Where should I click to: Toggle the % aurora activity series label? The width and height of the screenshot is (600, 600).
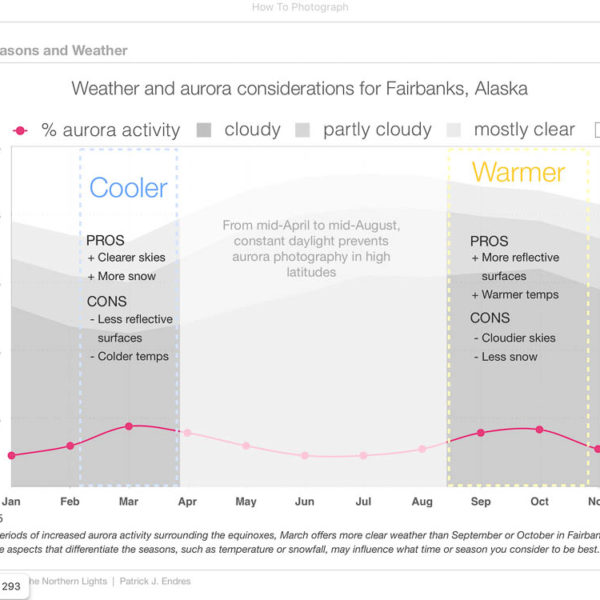pyautogui.click(x=110, y=130)
